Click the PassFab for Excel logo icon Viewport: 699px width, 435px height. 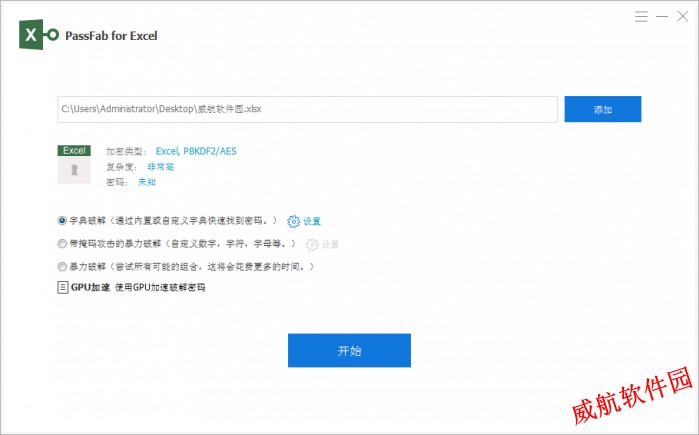coord(39,34)
